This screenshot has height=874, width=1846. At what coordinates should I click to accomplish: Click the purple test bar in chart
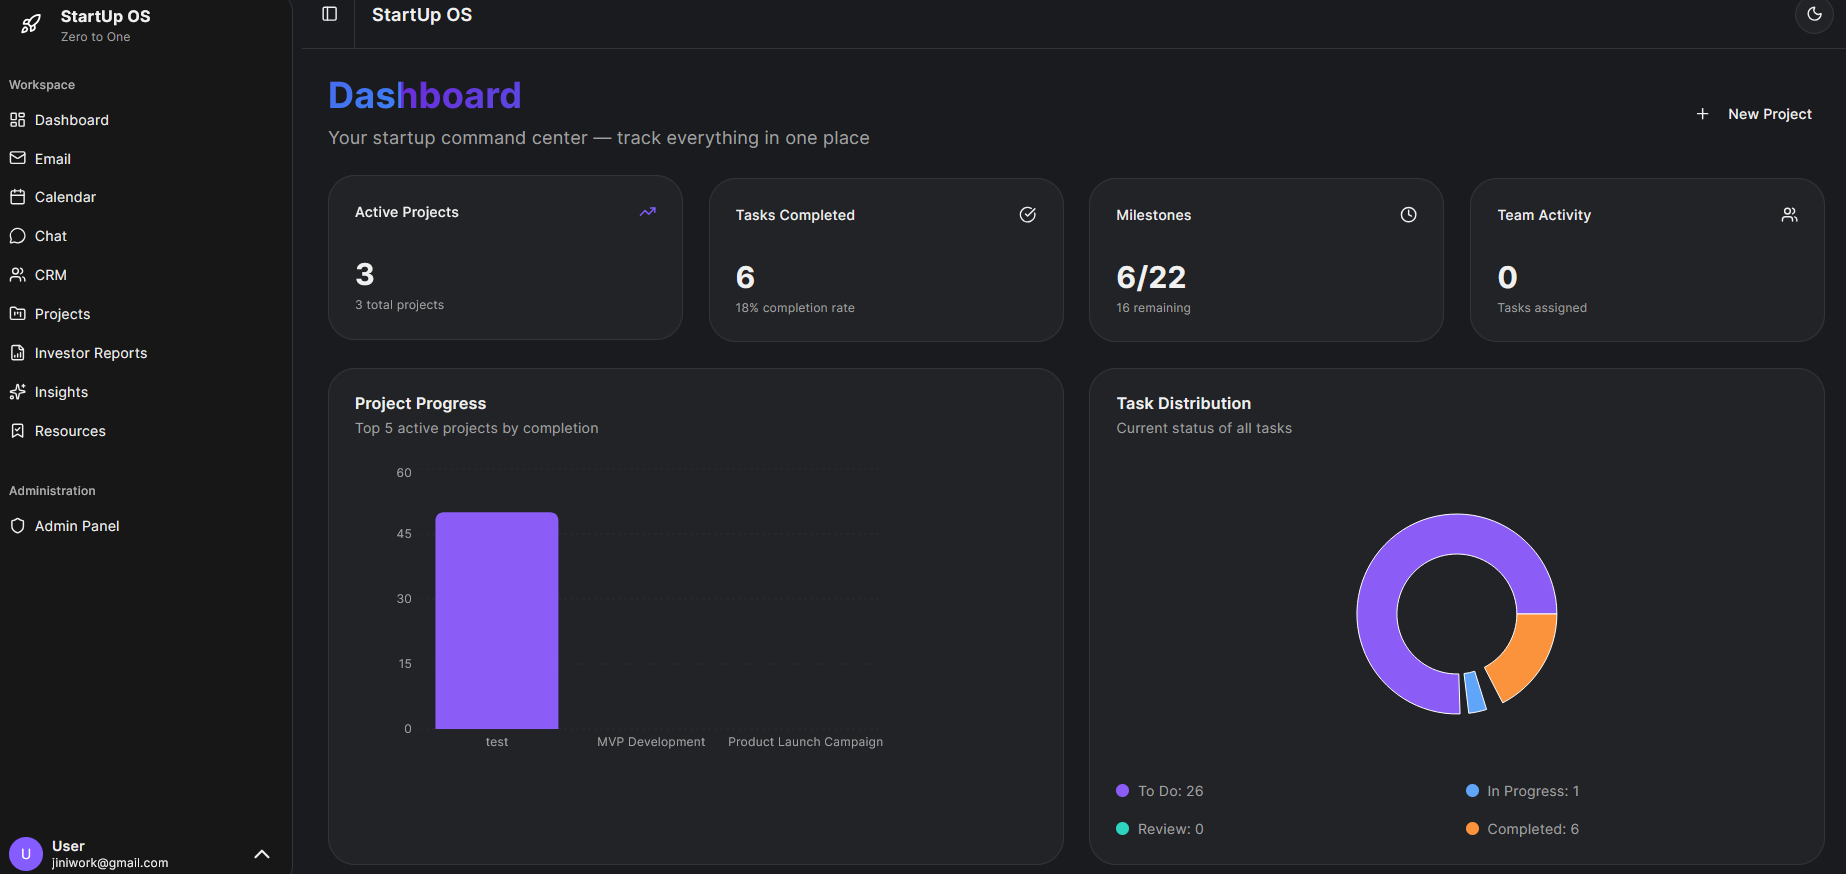(497, 620)
